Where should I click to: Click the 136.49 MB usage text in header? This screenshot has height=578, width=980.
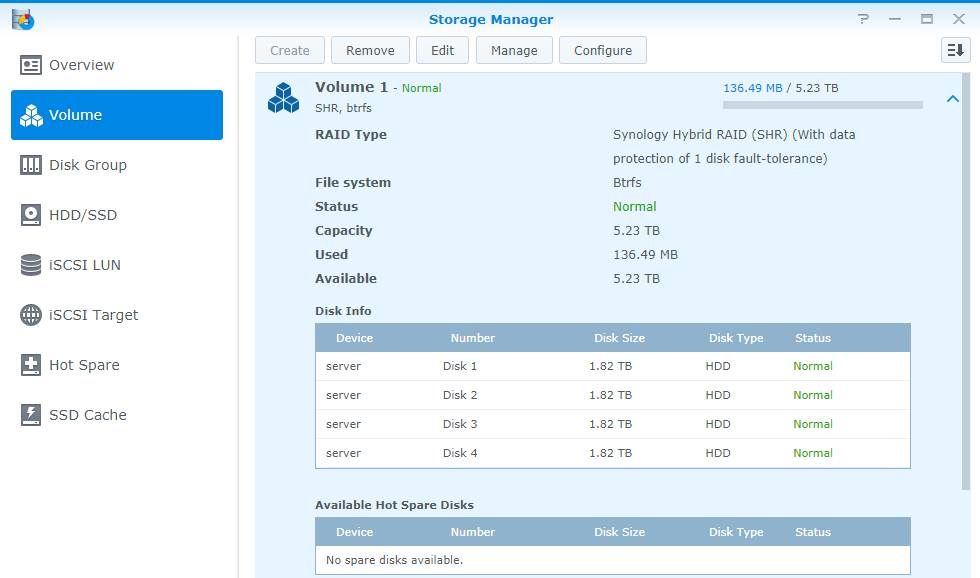pyautogui.click(x=752, y=88)
